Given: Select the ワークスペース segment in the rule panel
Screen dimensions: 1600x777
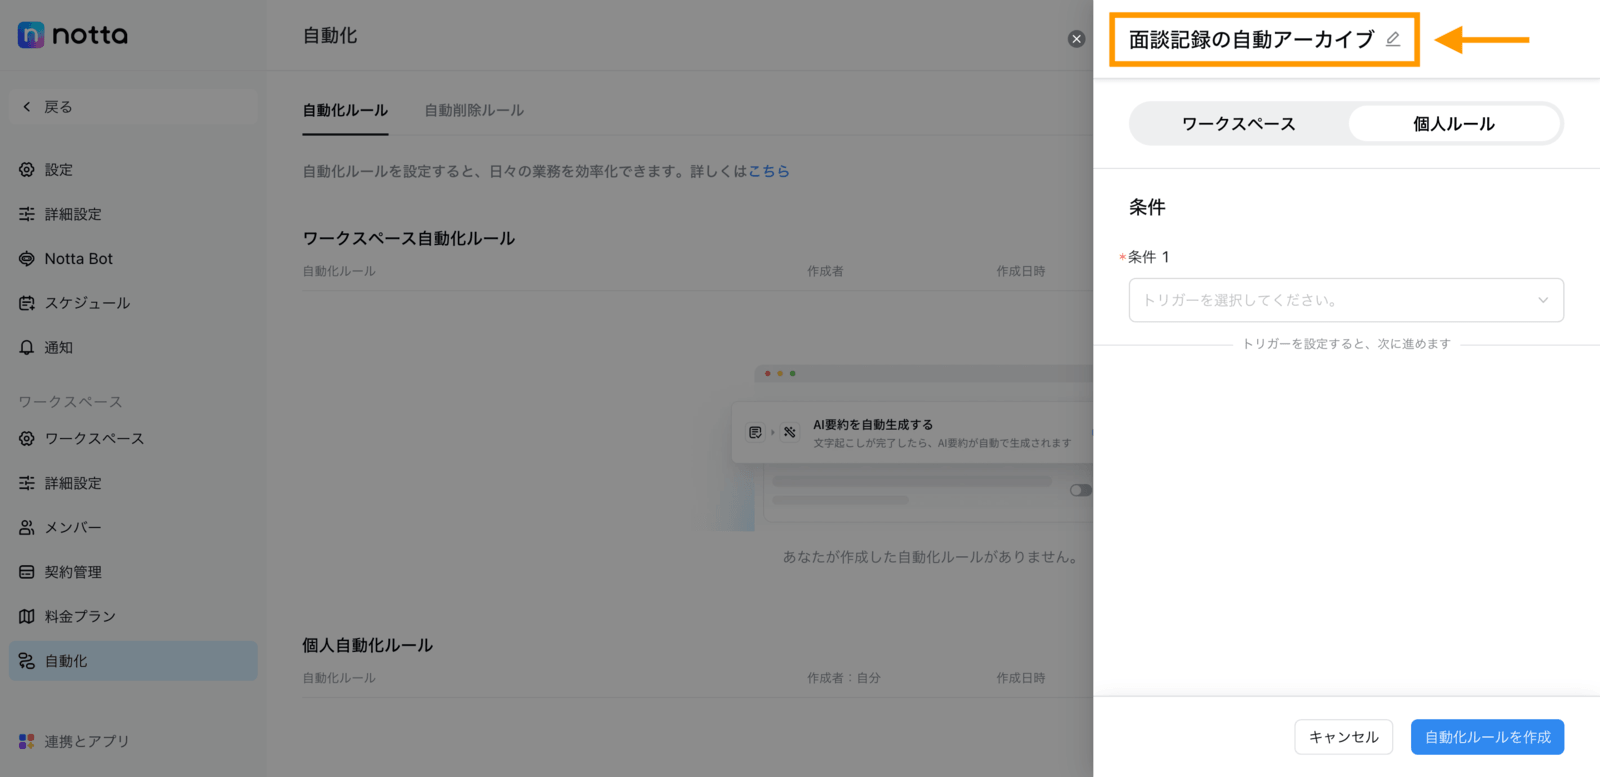Looking at the screenshot, I should 1239,124.
